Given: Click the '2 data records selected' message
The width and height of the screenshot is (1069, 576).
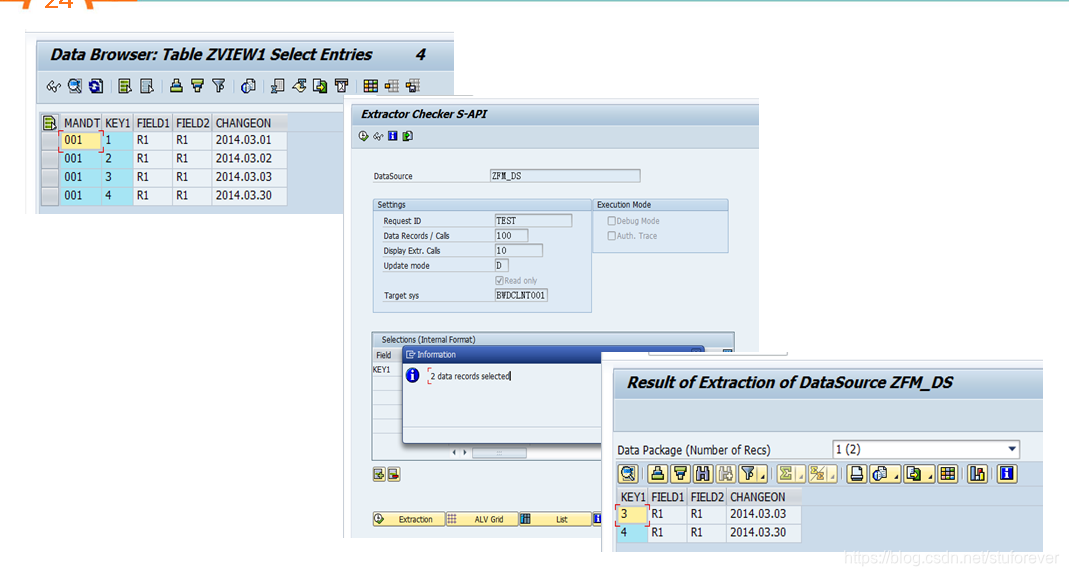Looking at the screenshot, I should [470, 376].
